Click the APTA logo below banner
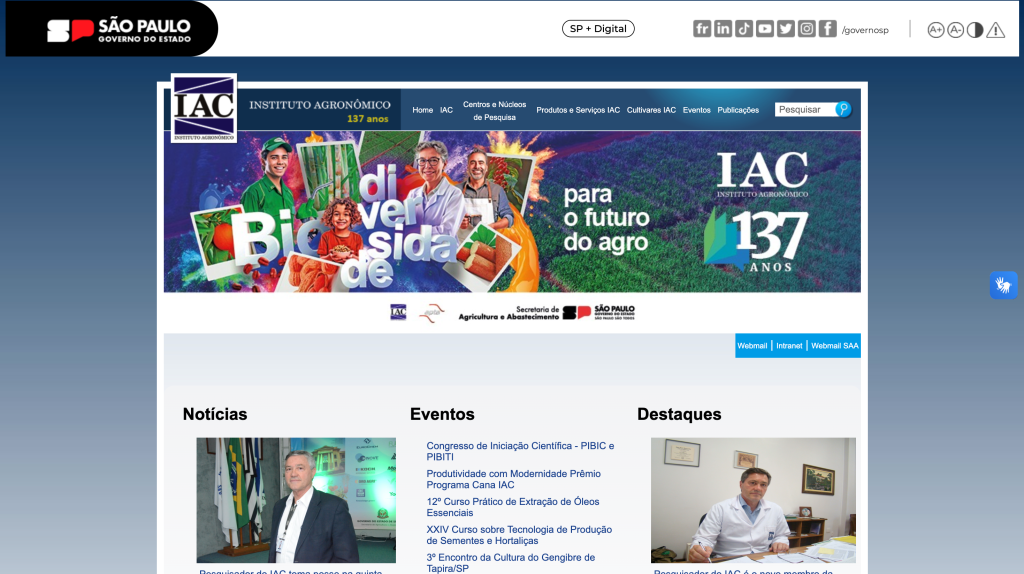Image resolution: width=1024 pixels, height=574 pixels. click(432, 313)
